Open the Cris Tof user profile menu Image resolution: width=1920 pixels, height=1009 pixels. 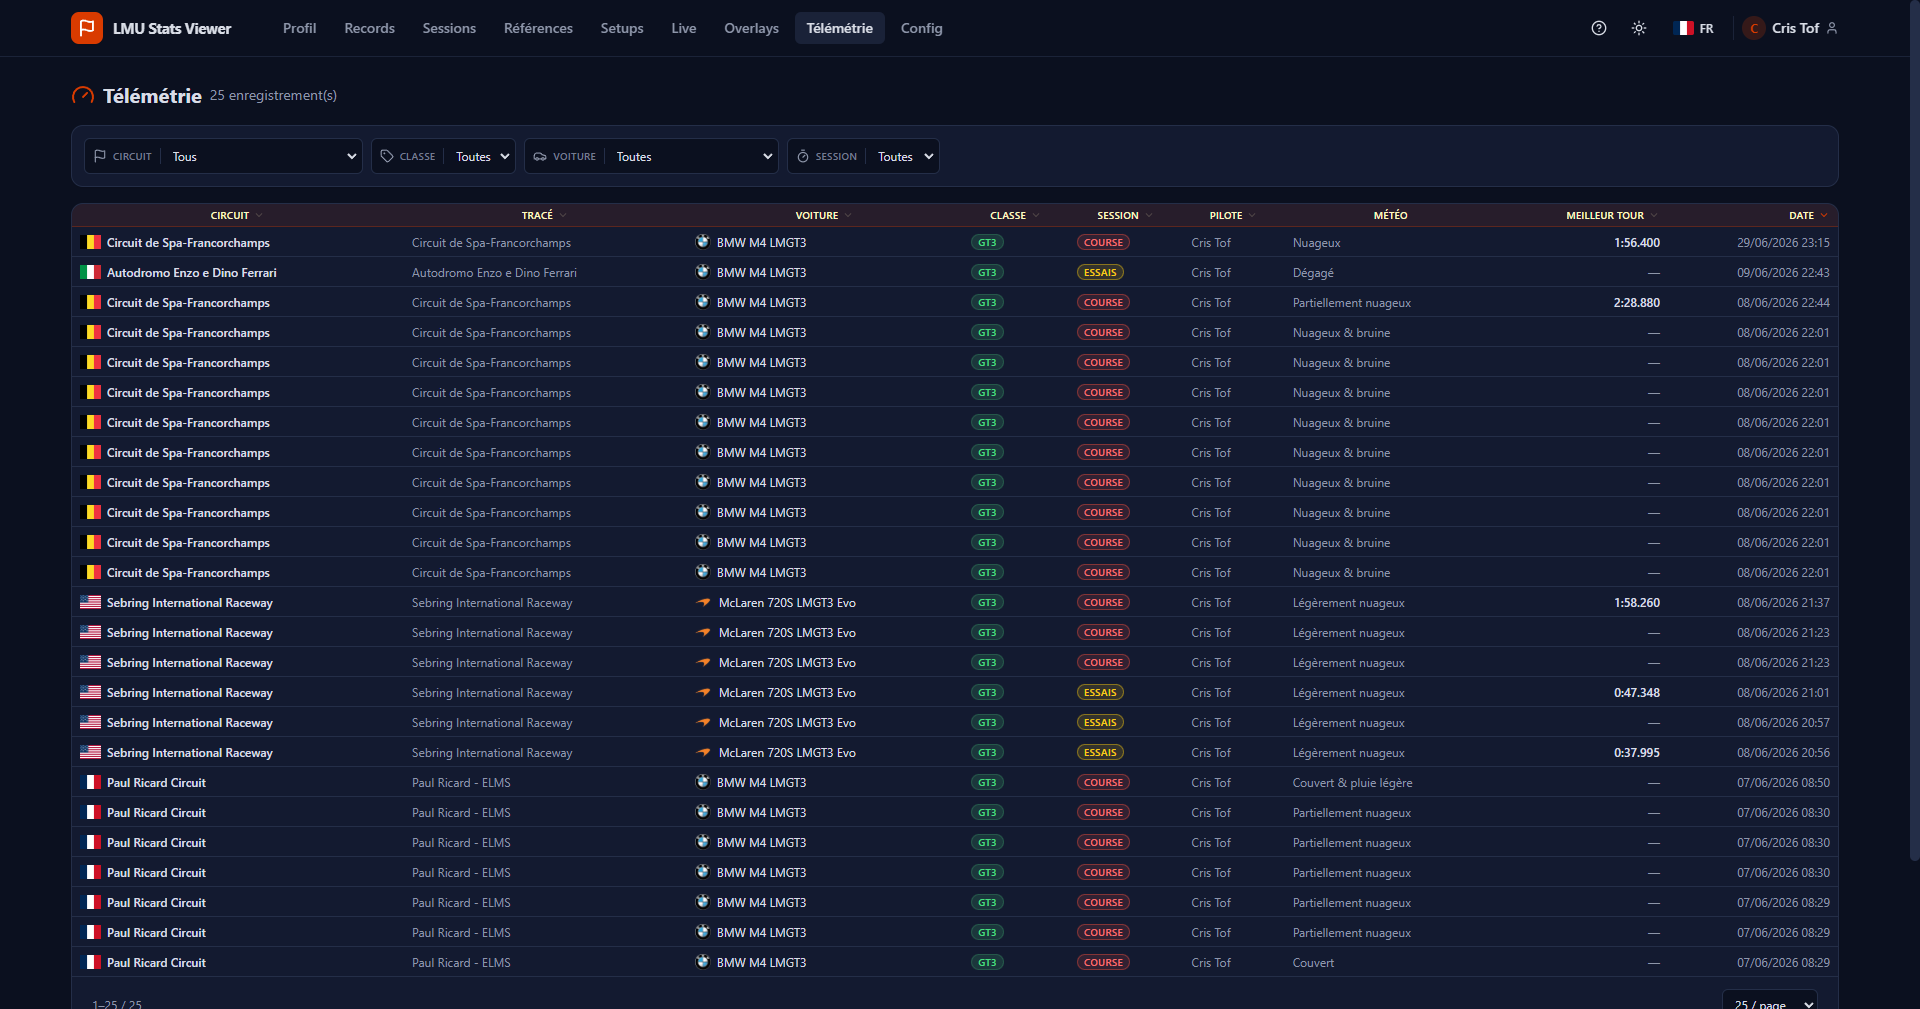1791,28
